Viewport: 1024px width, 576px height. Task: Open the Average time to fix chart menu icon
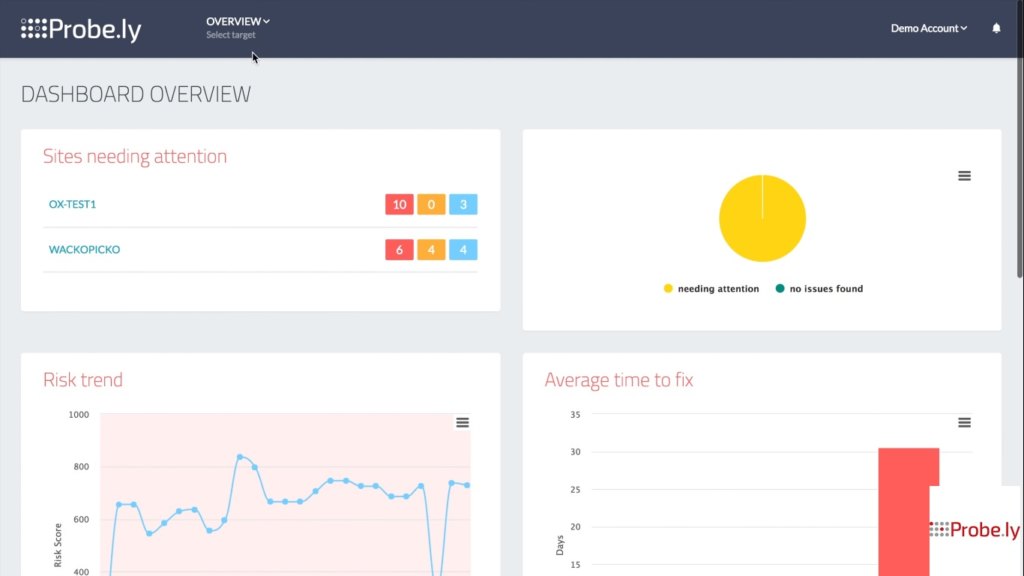click(x=964, y=422)
